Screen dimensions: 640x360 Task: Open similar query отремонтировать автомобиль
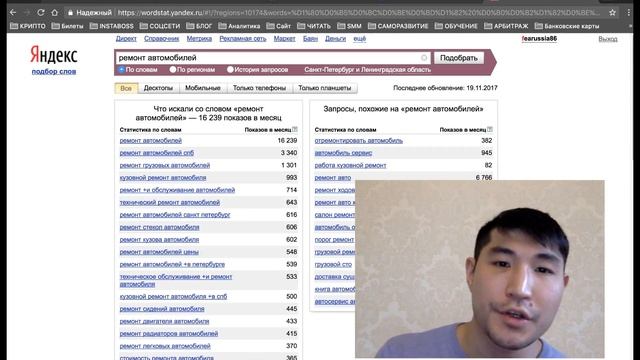(359, 140)
